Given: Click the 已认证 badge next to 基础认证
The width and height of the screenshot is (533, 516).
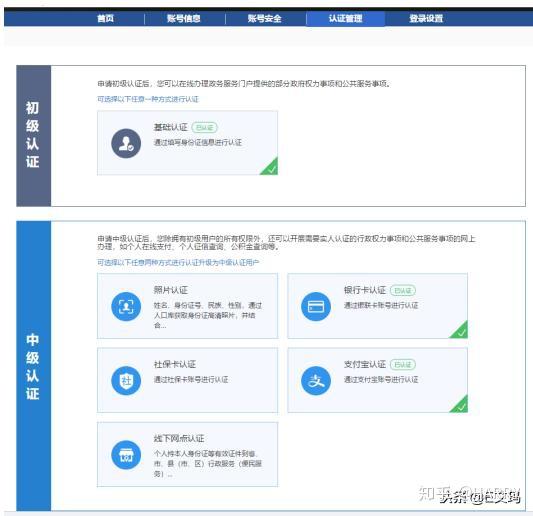Looking at the screenshot, I should coord(204,127).
